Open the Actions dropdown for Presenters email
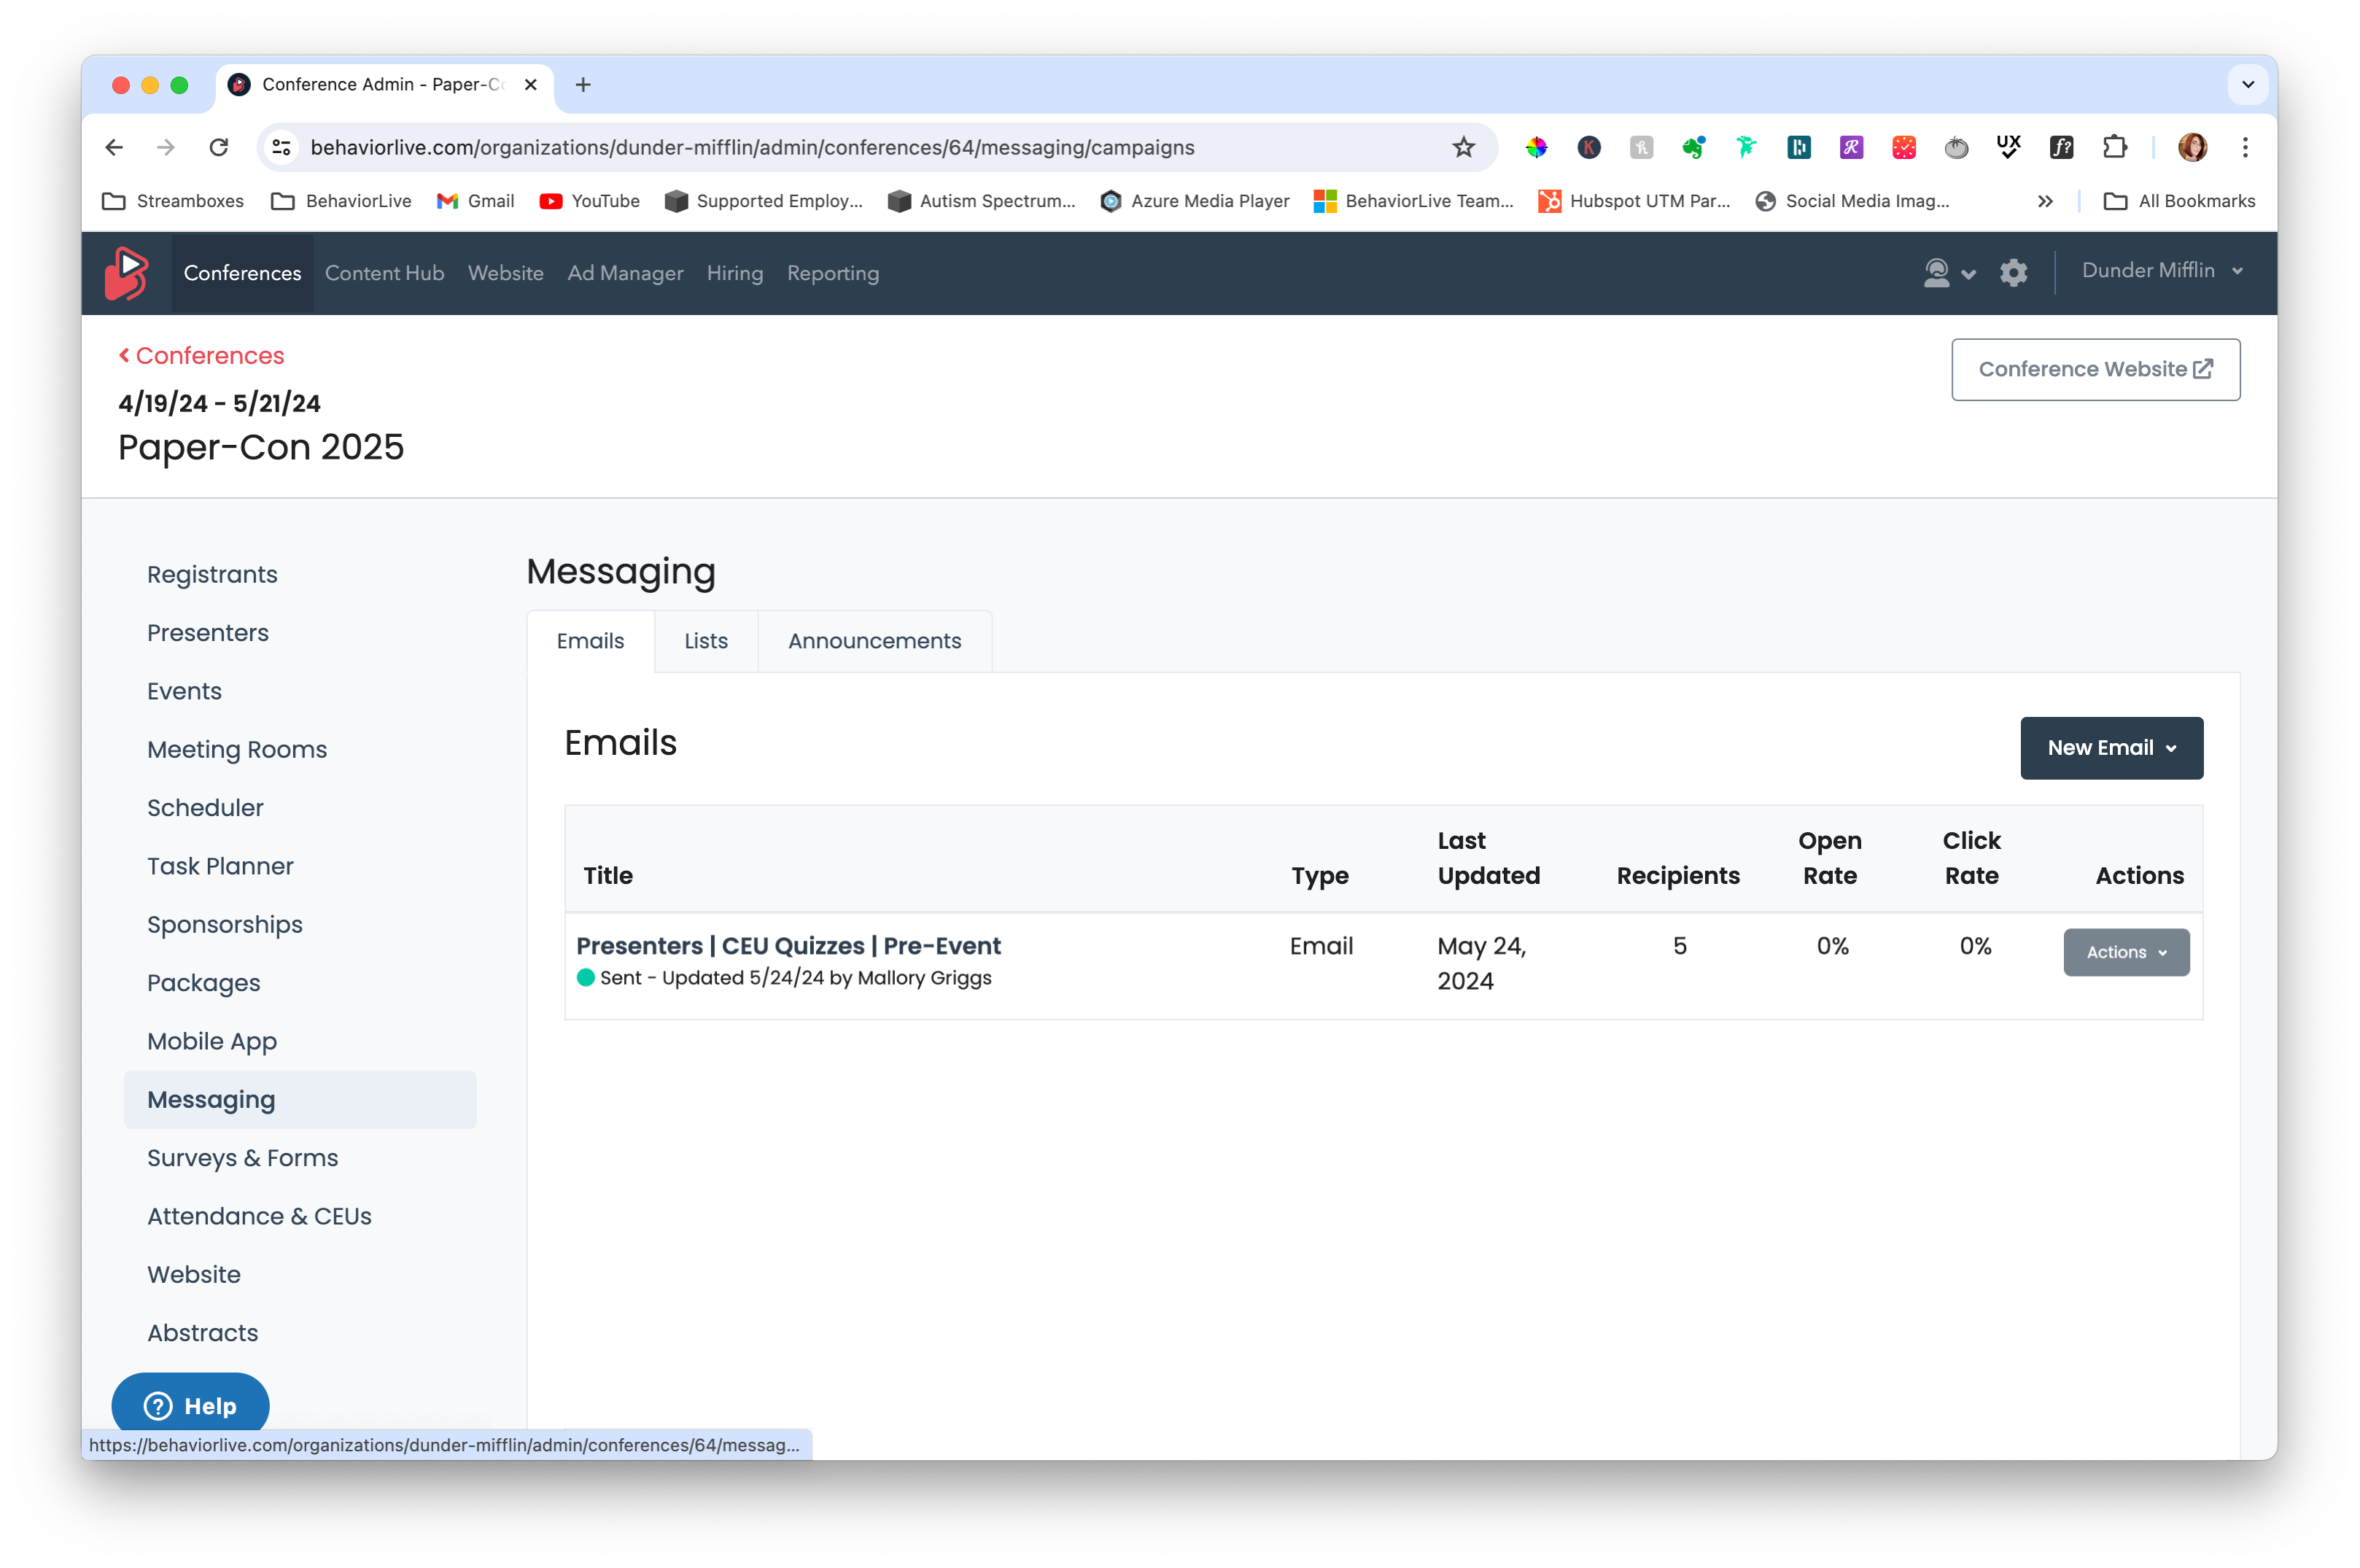The image size is (2360, 1568). (2126, 952)
